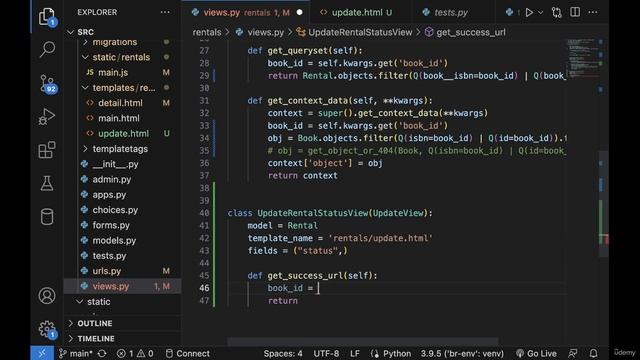Viewport: 640px width, 360px height.
Task: Open the Extensions view
Action: tap(47, 150)
